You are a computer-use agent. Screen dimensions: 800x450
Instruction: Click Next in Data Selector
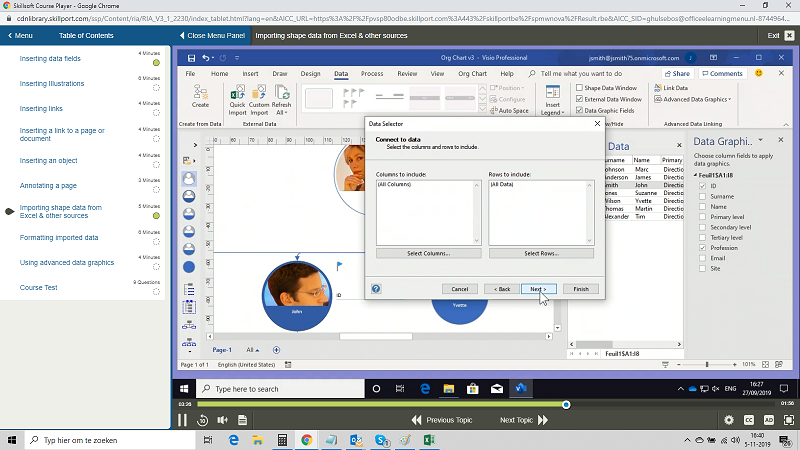tap(539, 289)
